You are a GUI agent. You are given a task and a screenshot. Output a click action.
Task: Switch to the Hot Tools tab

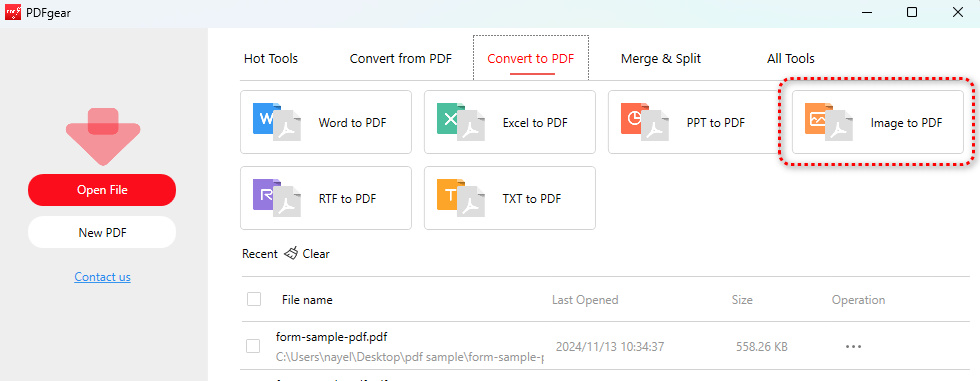click(x=271, y=59)
